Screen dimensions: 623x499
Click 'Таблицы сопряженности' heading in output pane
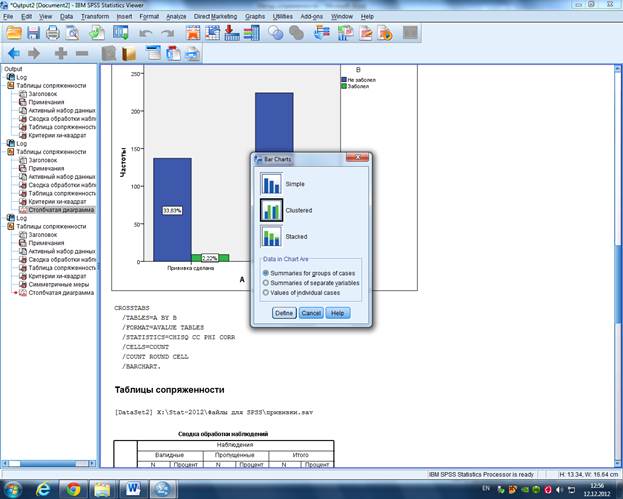click(x=170, y=390)
